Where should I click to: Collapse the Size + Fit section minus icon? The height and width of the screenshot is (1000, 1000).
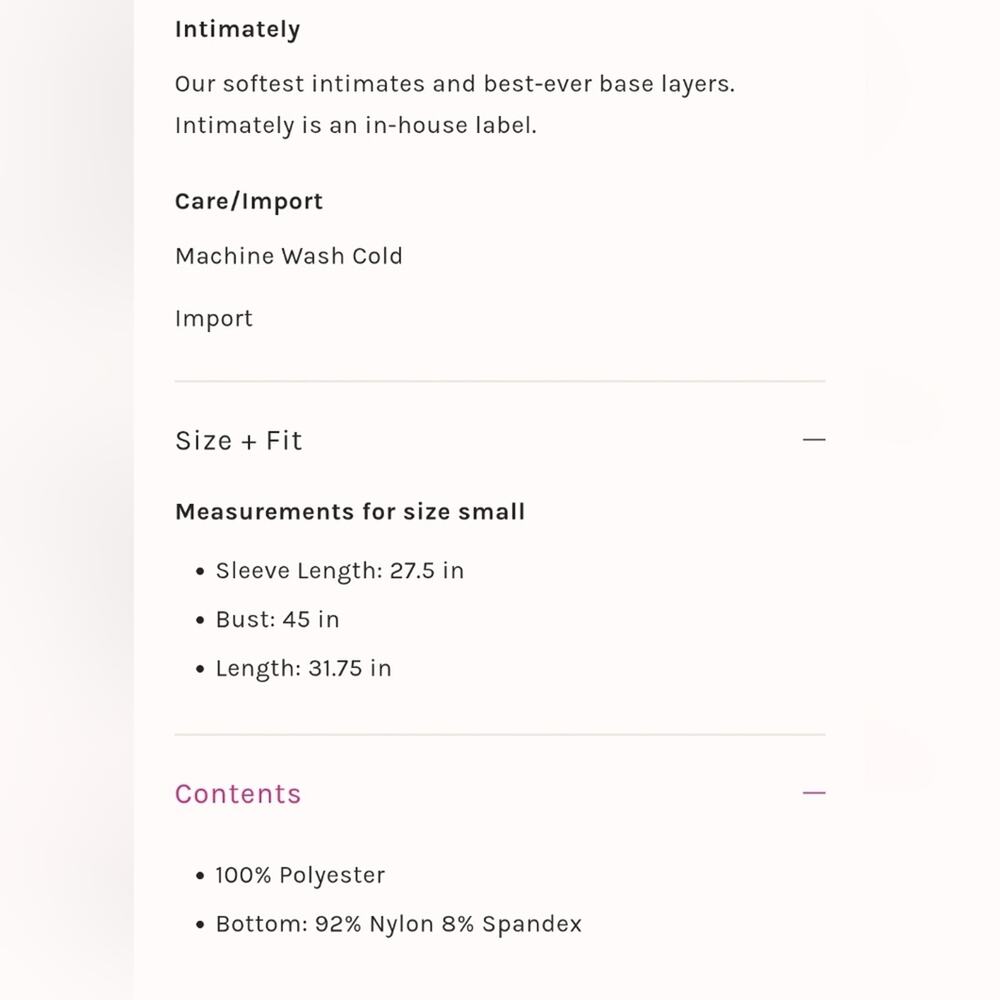click(814, 440)
